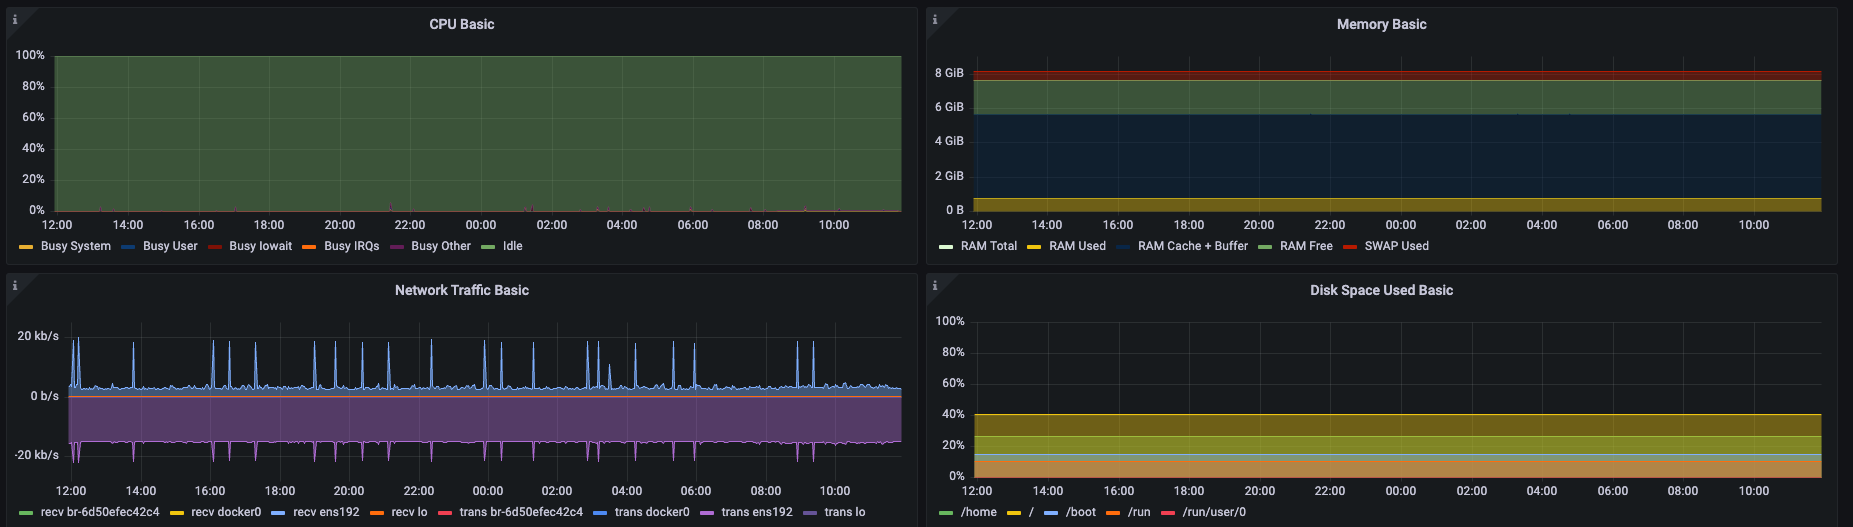
Task: Open the Network Traffic Basic title menu
Action: click(461, 290)
